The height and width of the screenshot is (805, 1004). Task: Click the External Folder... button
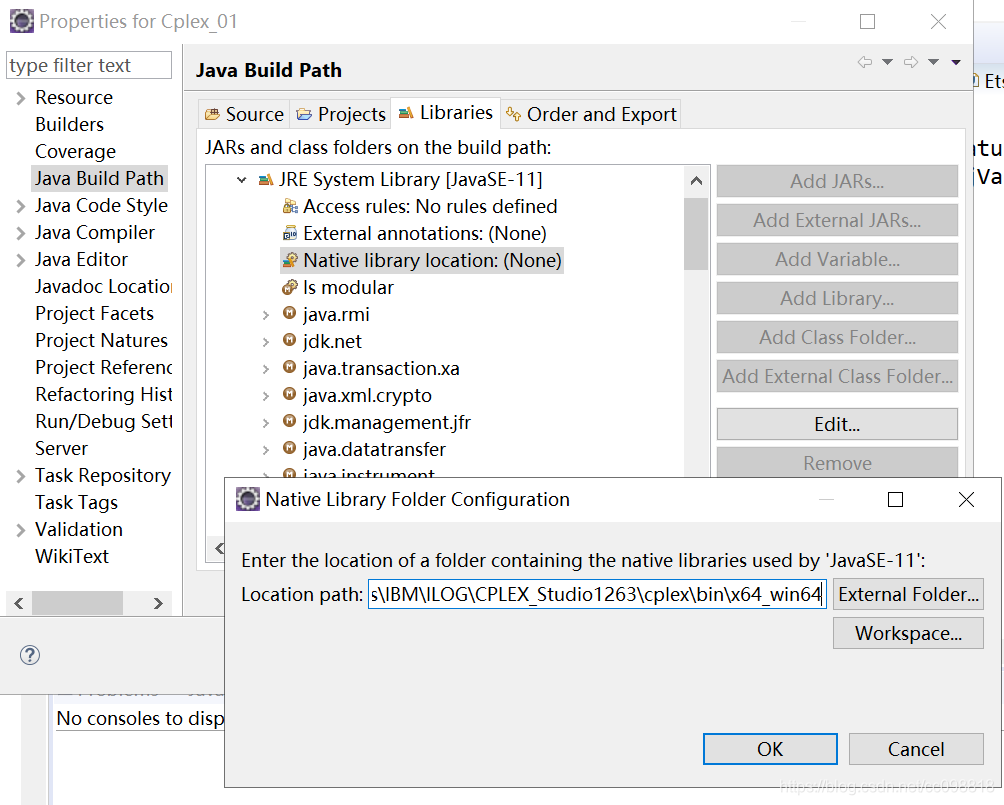(908, 594)
